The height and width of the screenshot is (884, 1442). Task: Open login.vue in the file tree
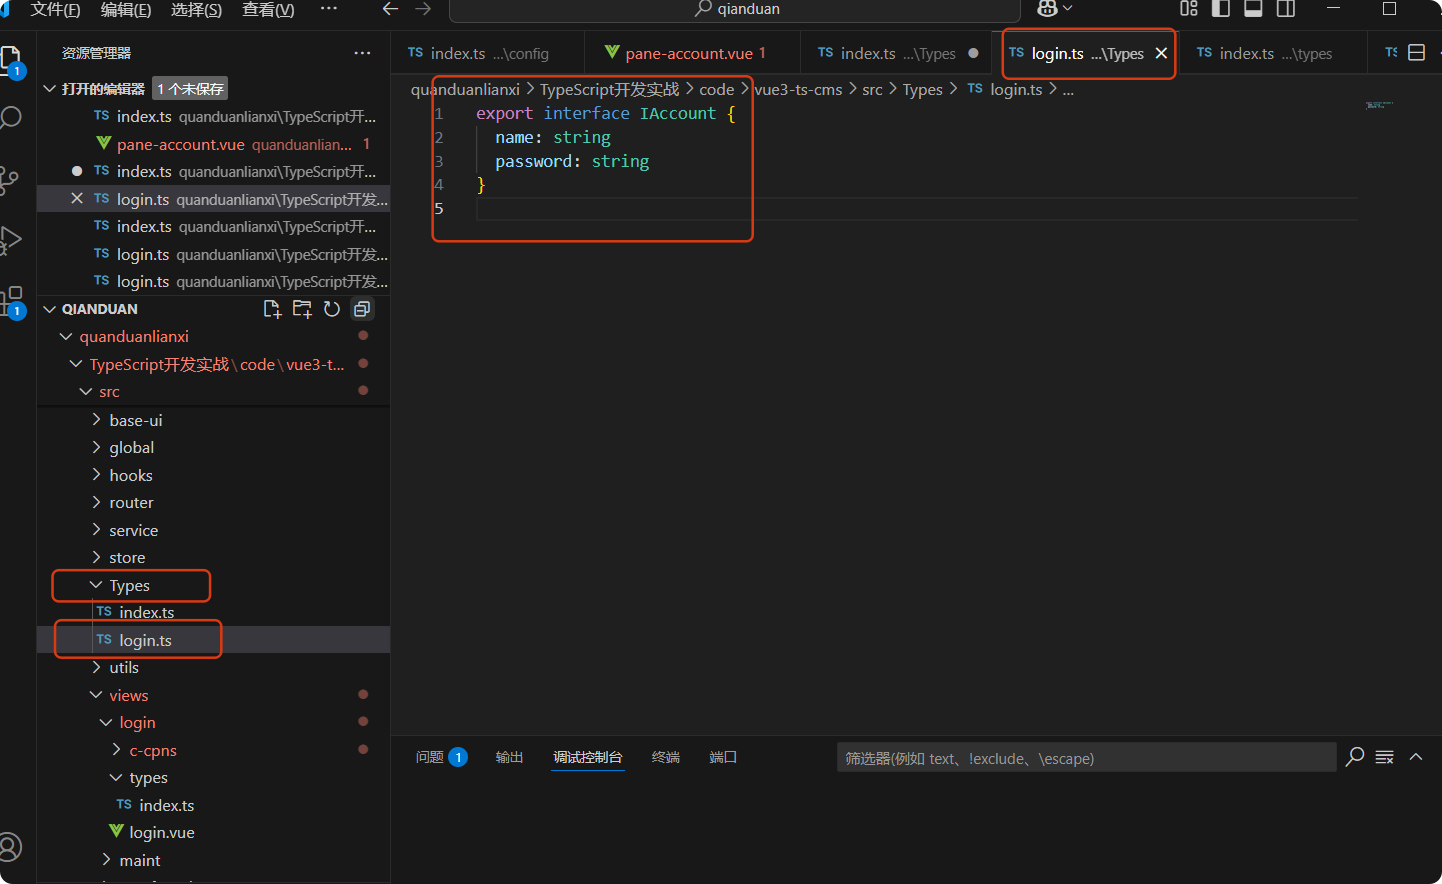coord(161,833)
